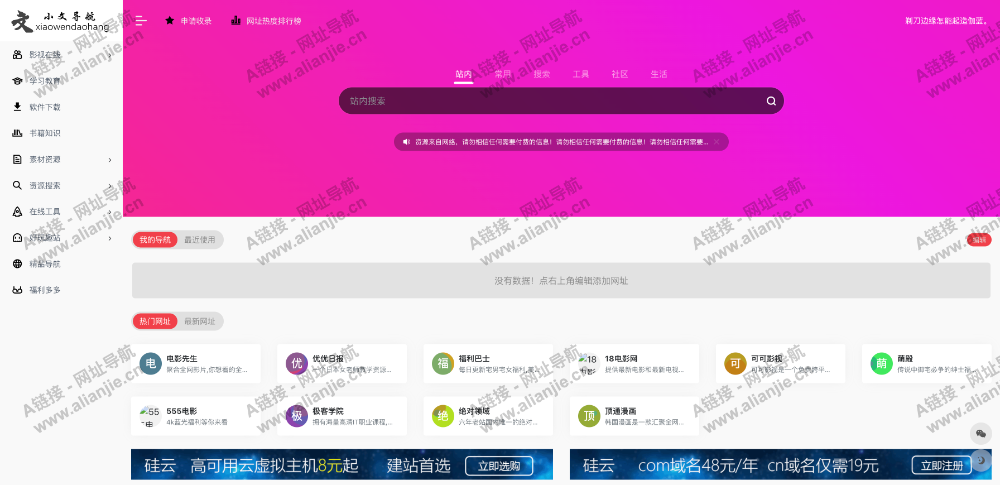
Task: Switch to the 热门网址 tab
Action: (x=155, y=321)
